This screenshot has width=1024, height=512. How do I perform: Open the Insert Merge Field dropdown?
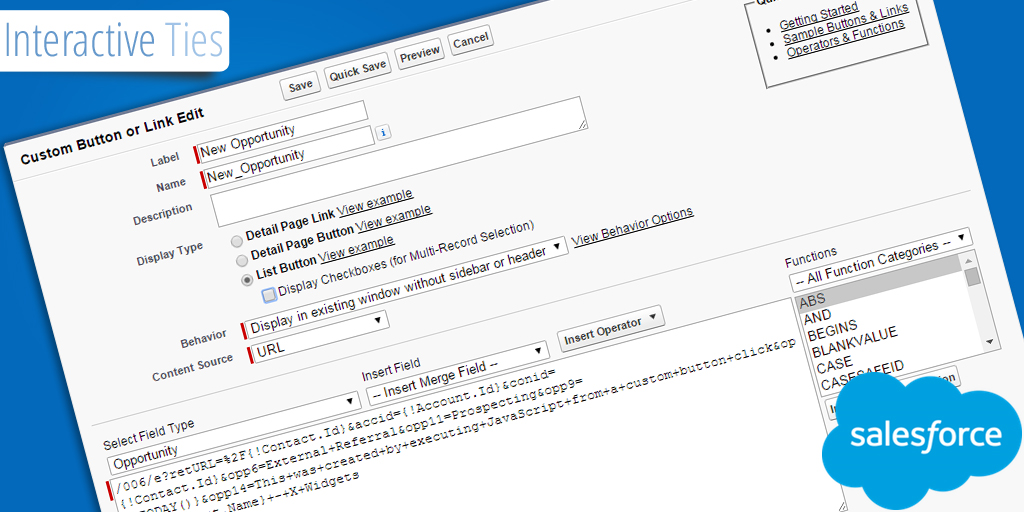point(457,369)
